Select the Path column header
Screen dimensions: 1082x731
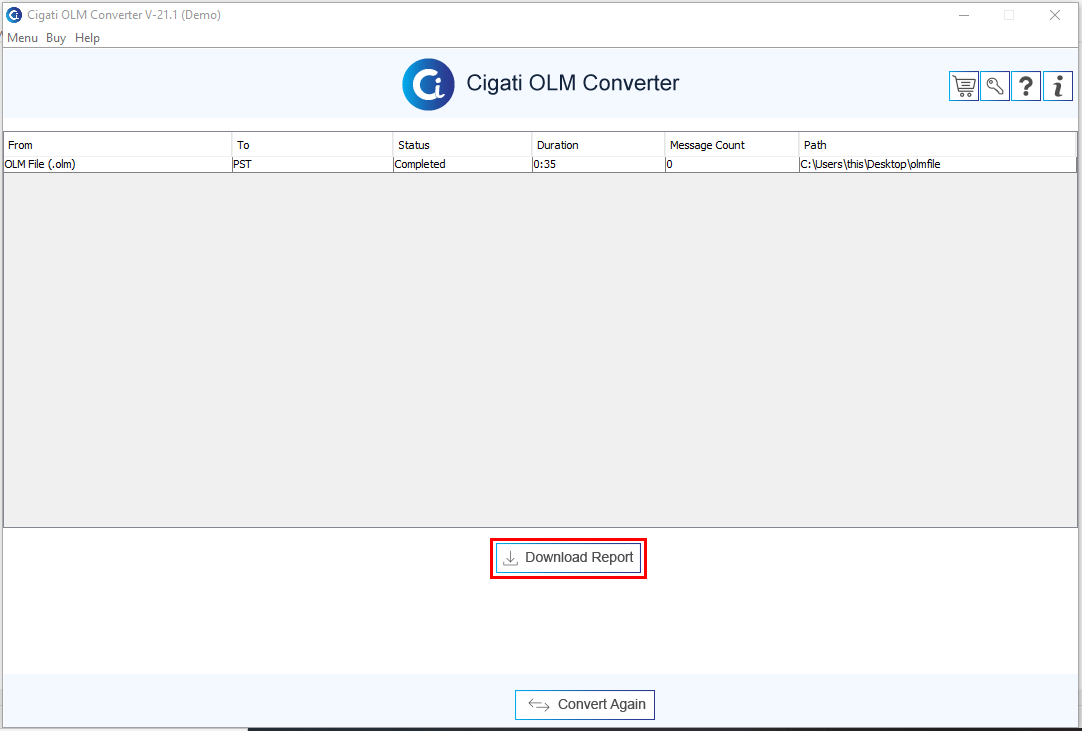(x=937, y=145)
